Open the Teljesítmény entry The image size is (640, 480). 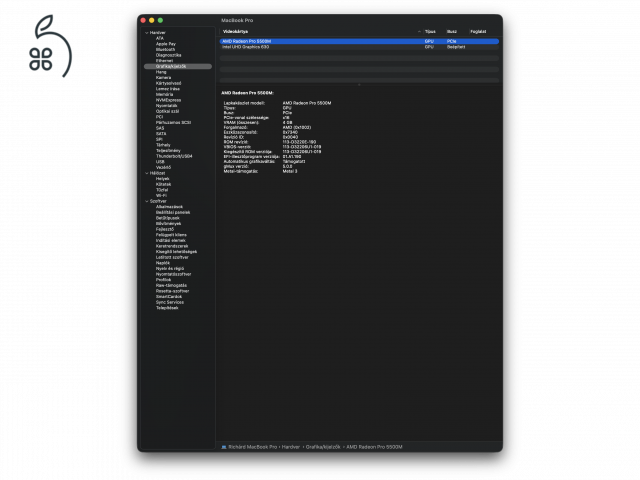168,151
